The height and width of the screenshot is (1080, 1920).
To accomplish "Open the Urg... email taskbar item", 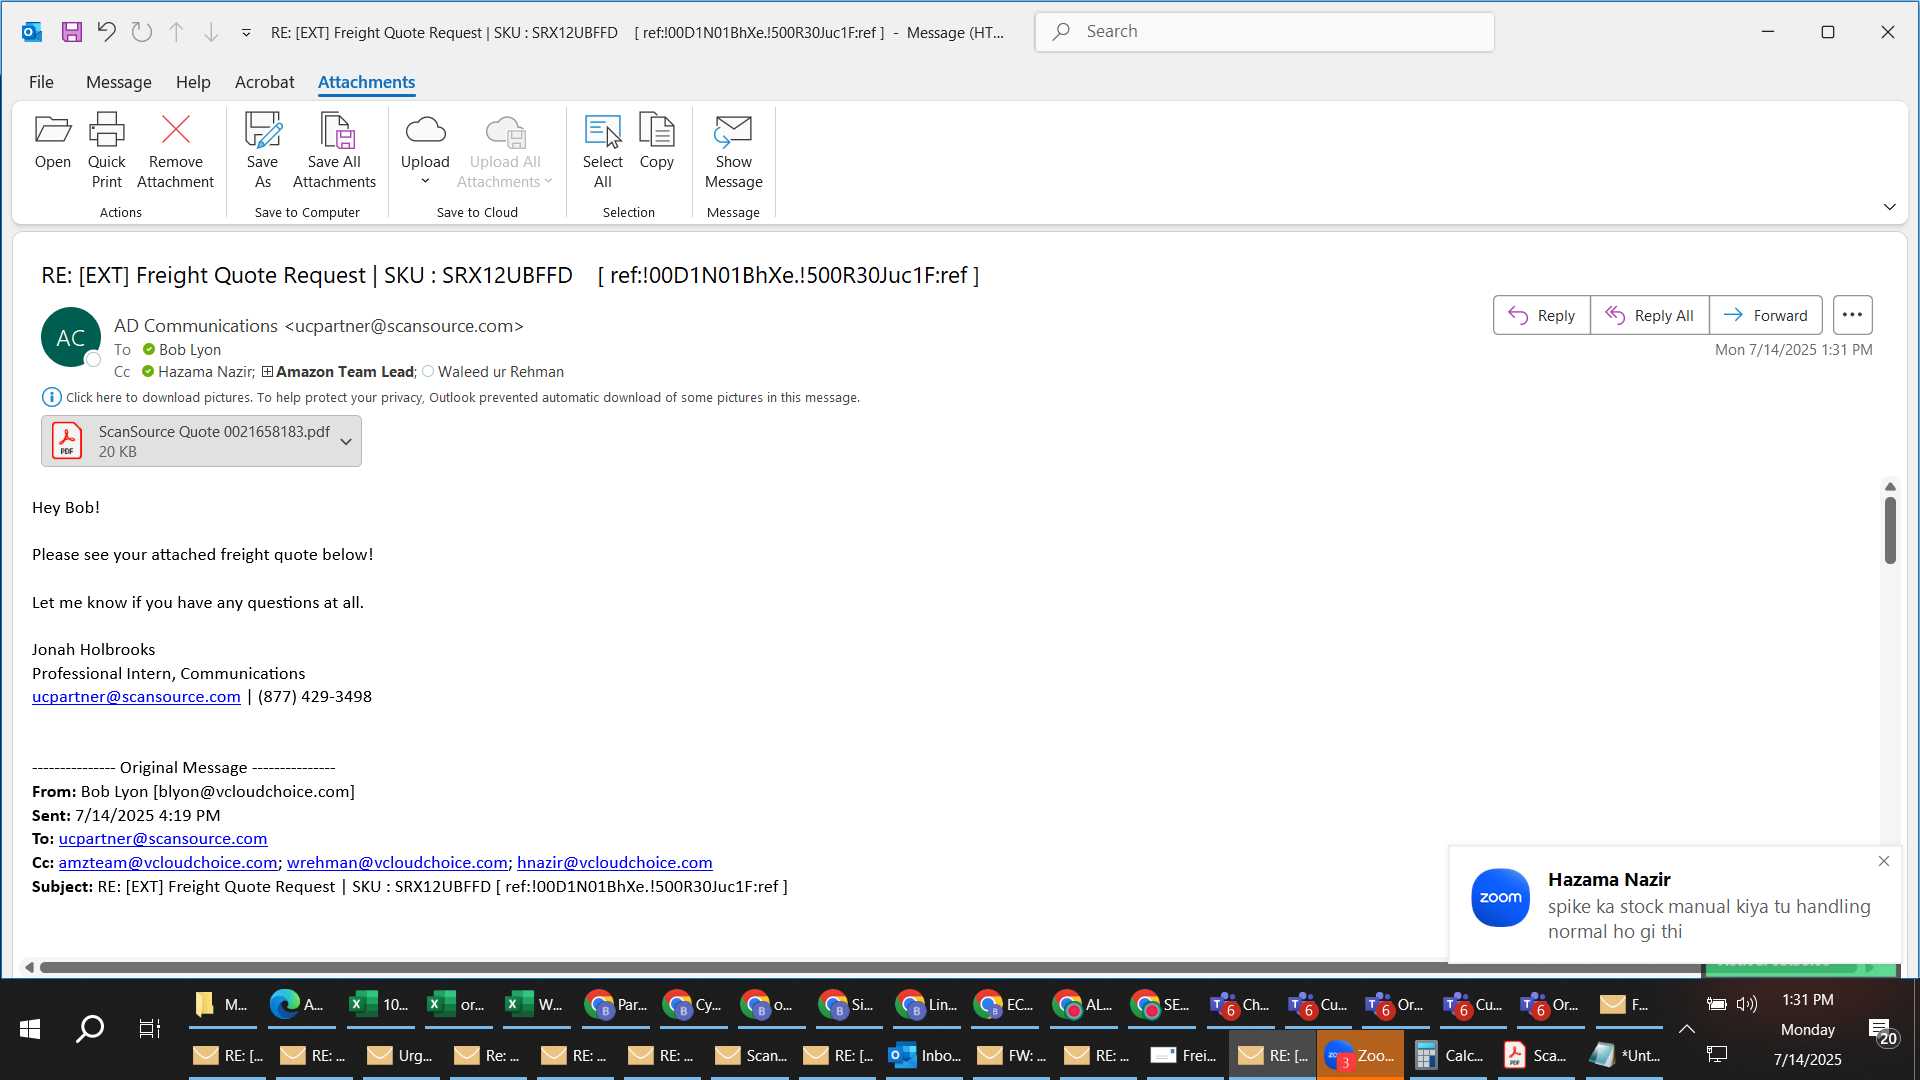I will (x=400, y=1055).
